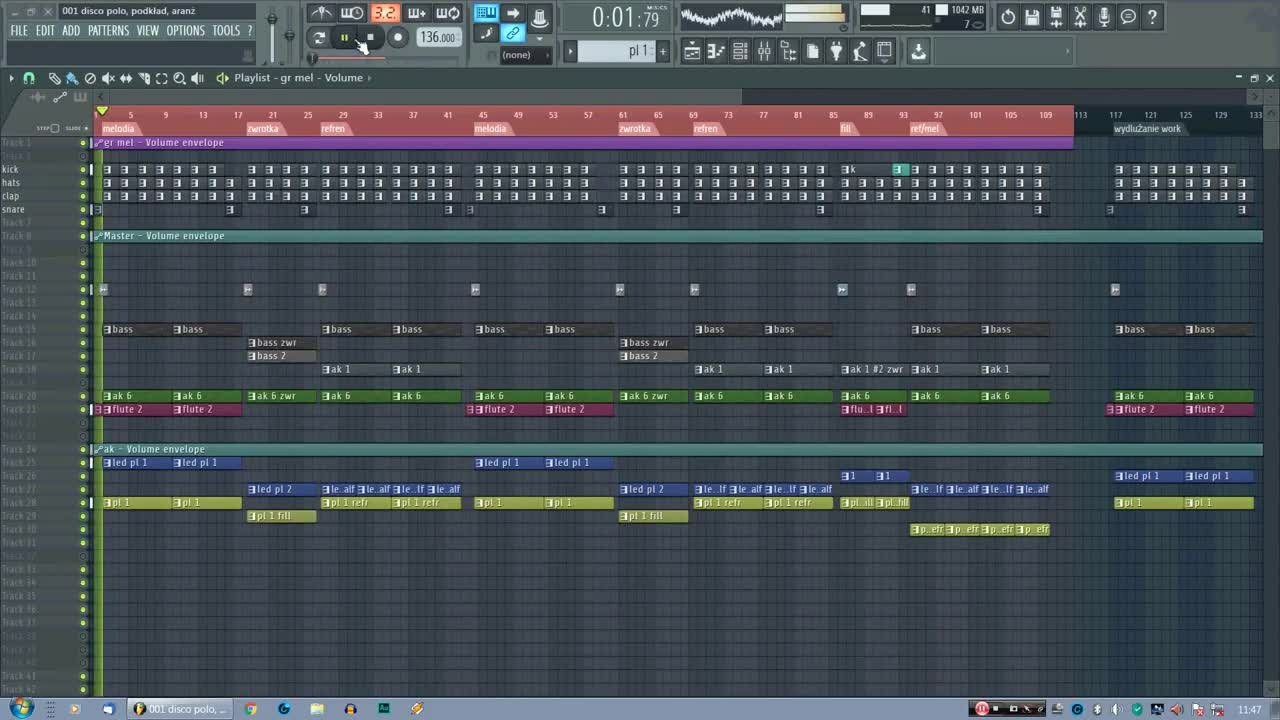Toggle pattern/song mode button
Viewport: 1280px width, 720px height.
[319, 38]
